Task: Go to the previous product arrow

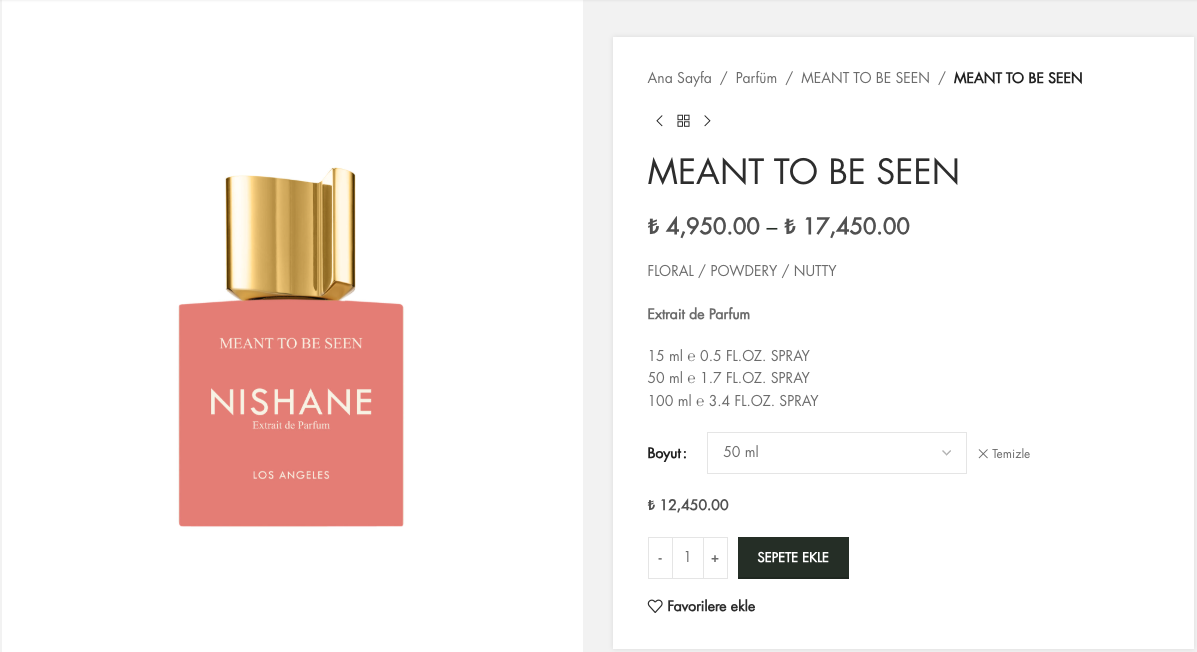Action: point(659,121)
